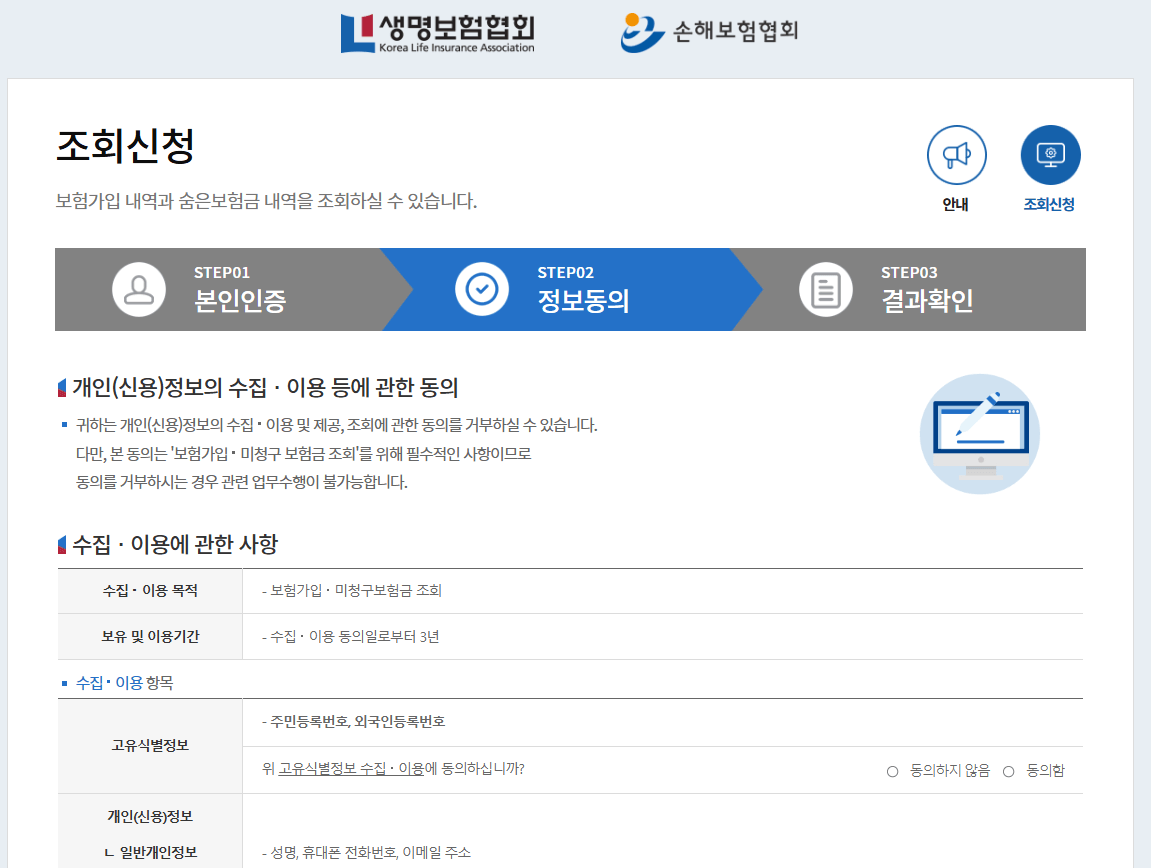Click the blue signing-screen illustration icon
This screenshot has height=868, width=1151.
coord(979,434)
